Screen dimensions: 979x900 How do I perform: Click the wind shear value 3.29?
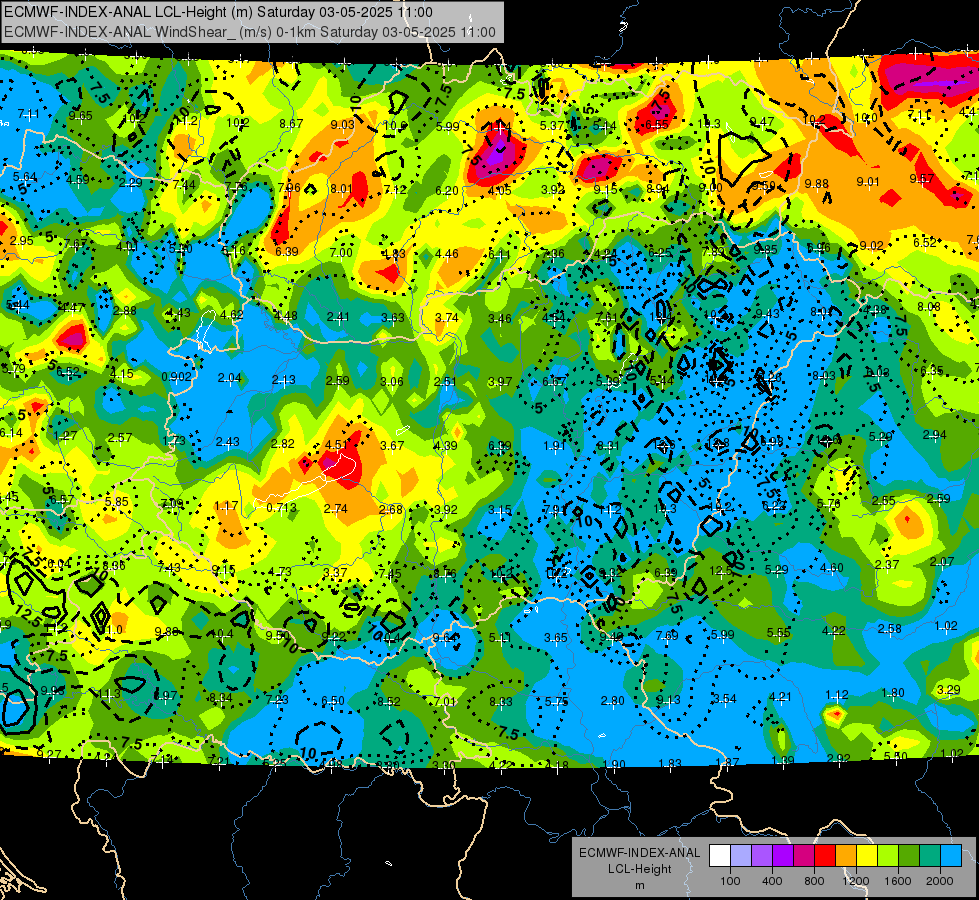(949, 690)
